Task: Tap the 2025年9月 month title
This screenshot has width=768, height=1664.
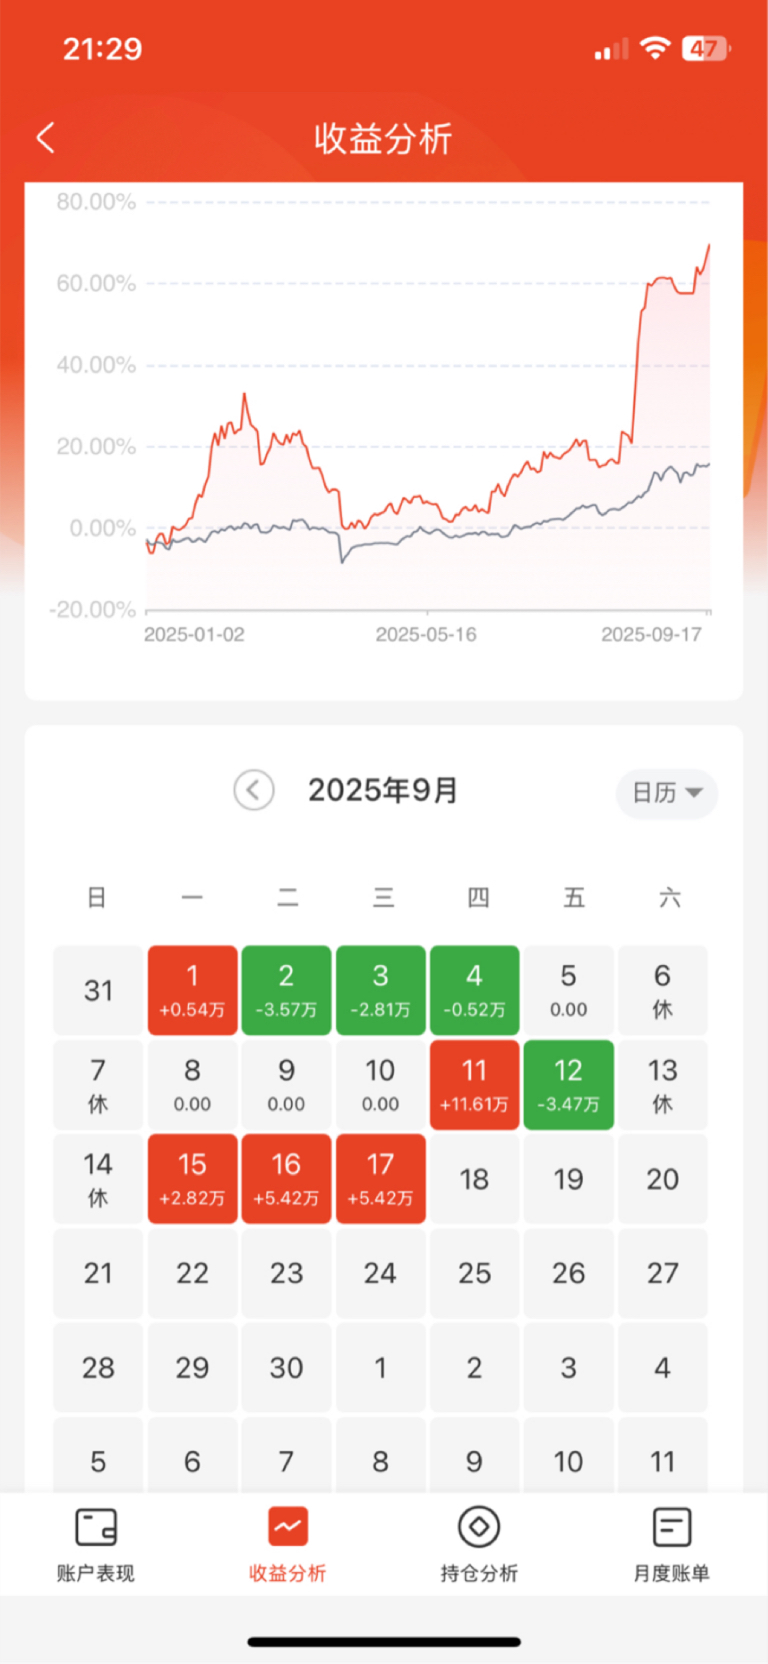Action: [x=383, y=790]
